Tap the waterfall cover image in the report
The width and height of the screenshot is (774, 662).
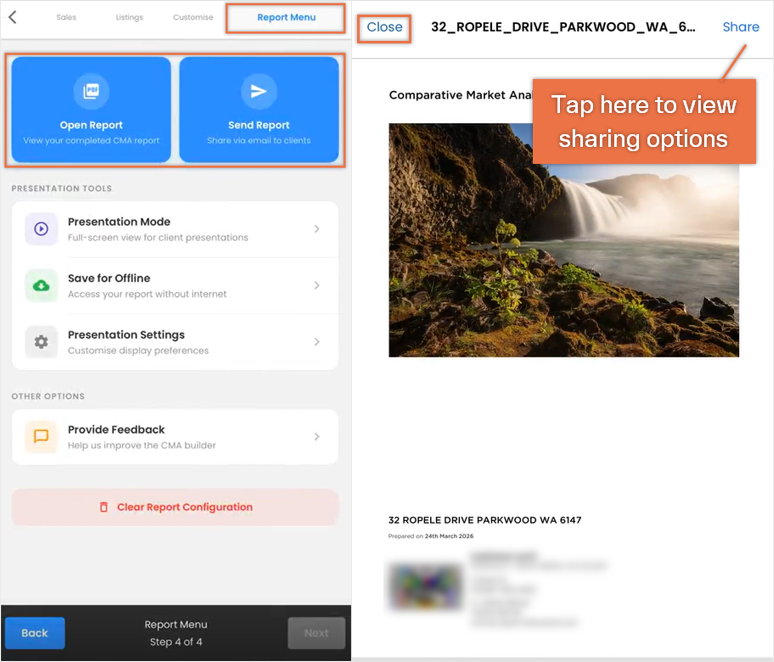(563, 240)
